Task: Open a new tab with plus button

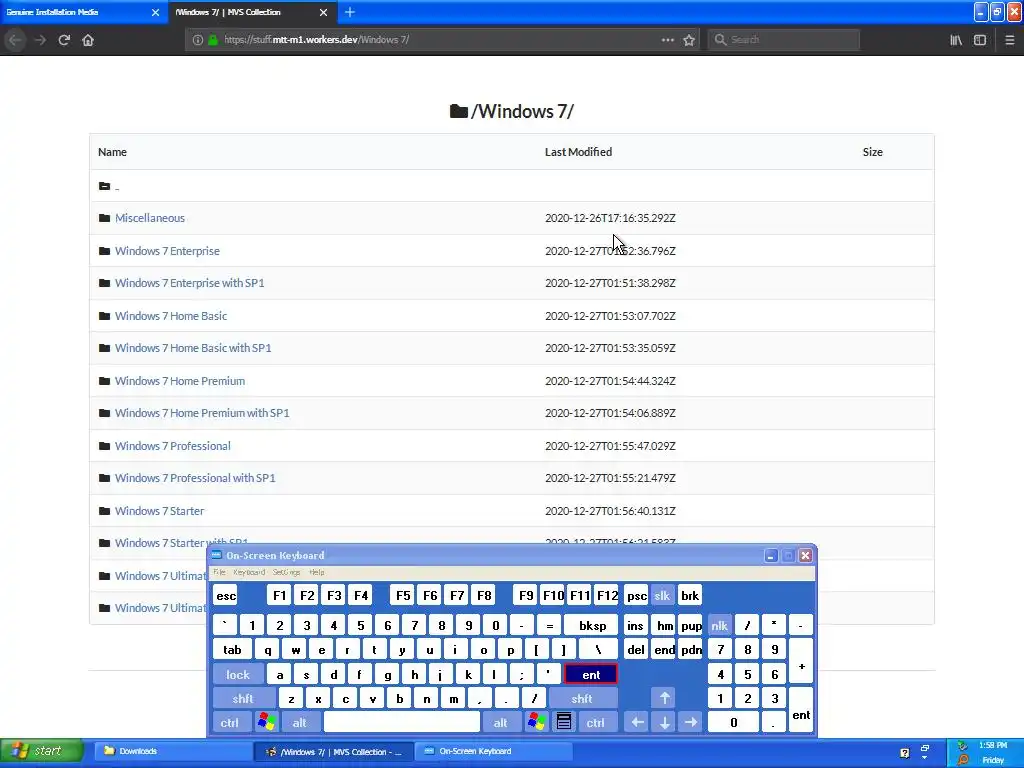Action: (x=350, y=12)
